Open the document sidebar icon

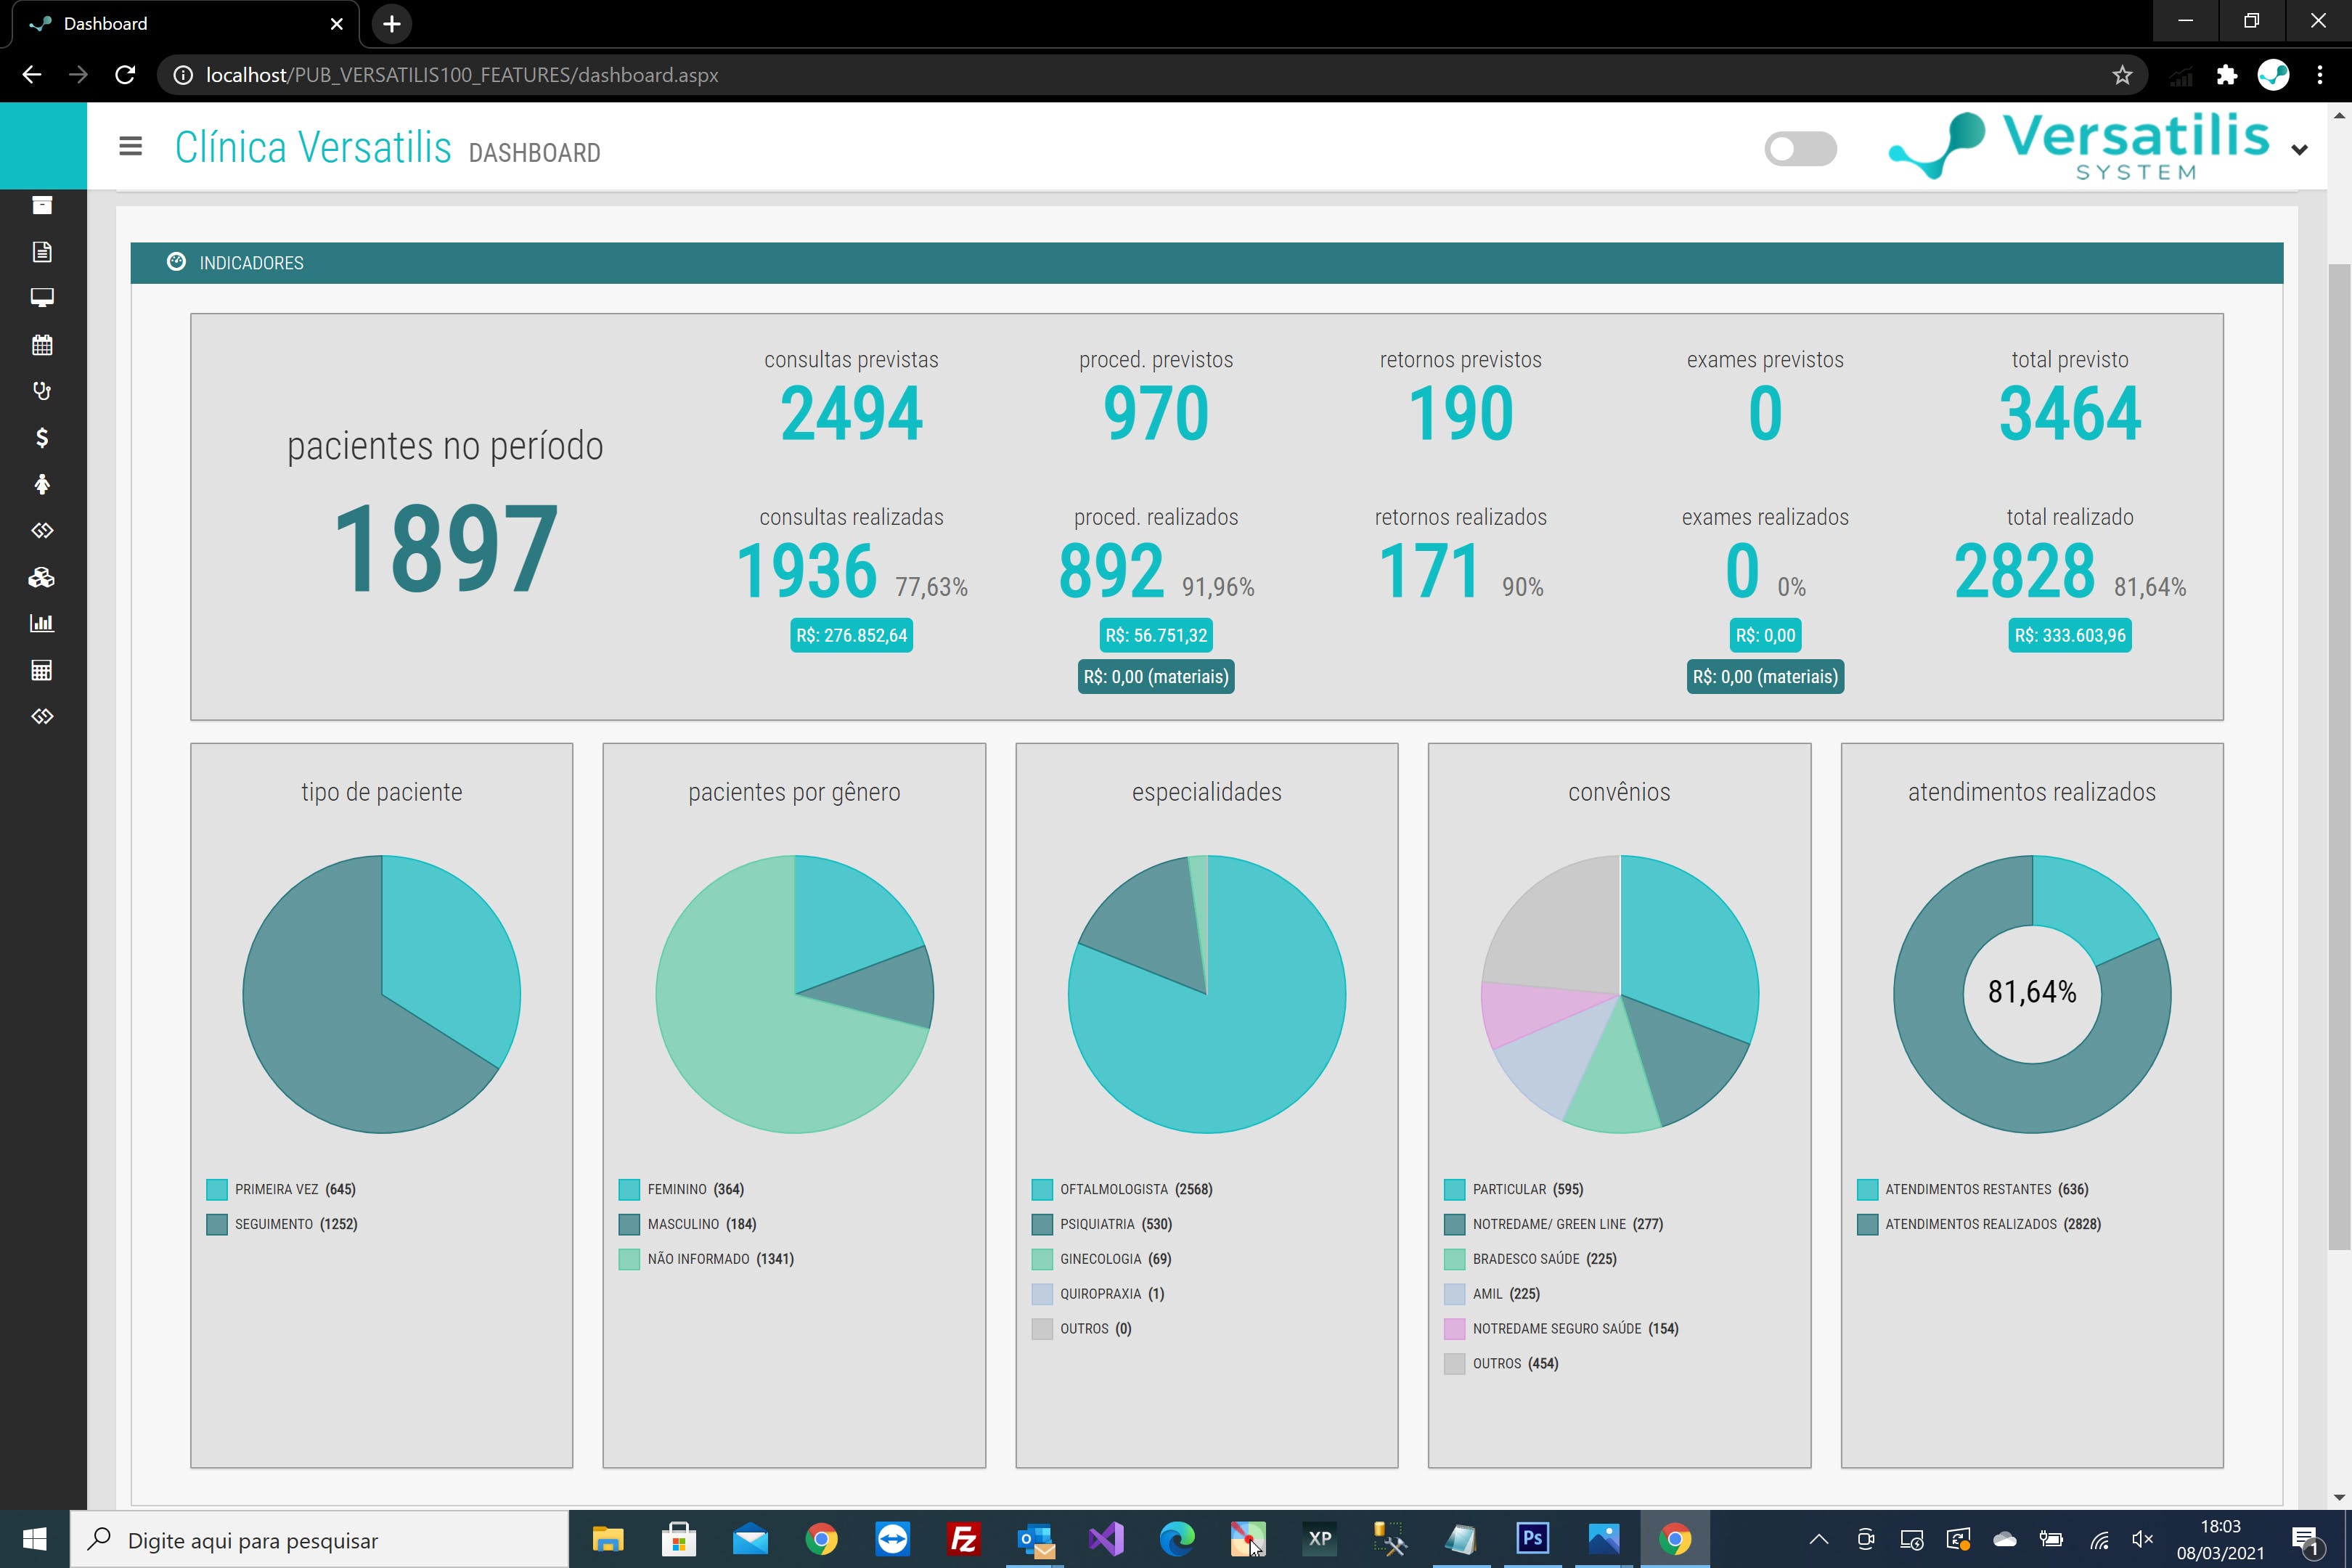tap(42, 251)
